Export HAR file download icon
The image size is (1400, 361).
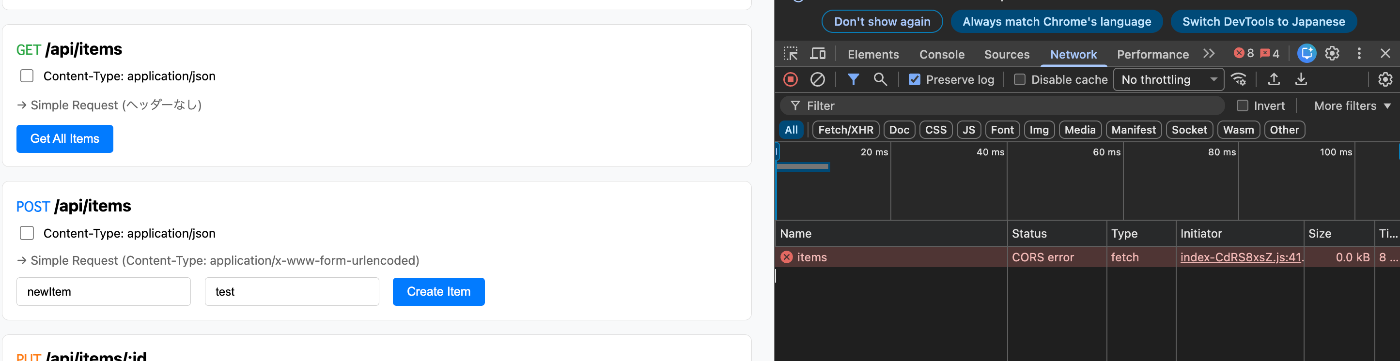point(1301,79)
